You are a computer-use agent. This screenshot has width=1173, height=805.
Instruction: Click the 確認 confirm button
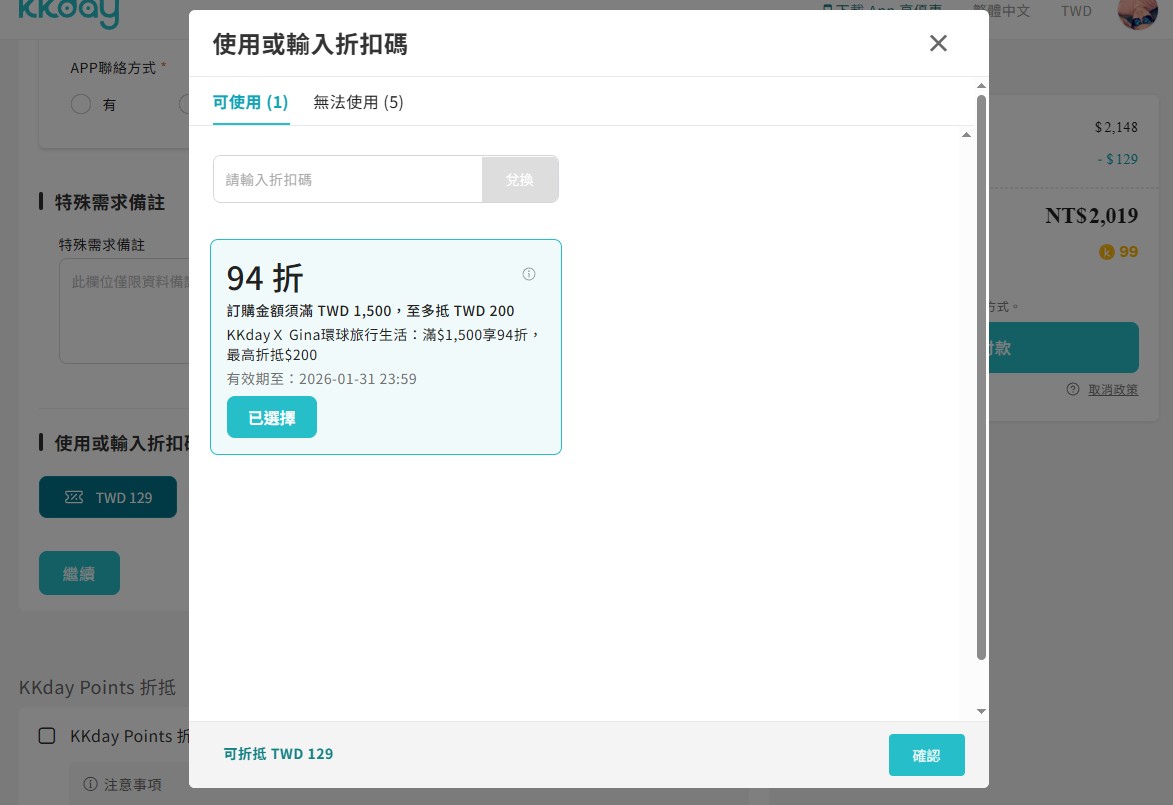click(926, 755)
